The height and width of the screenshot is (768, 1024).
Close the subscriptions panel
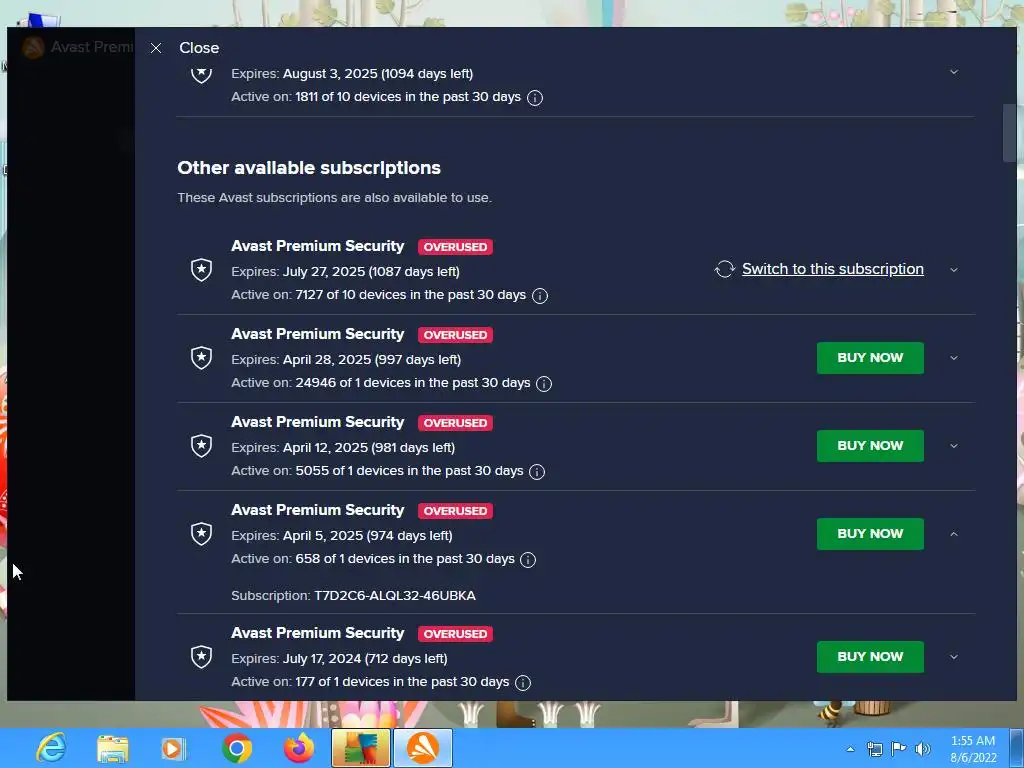[x=185, y=48]
